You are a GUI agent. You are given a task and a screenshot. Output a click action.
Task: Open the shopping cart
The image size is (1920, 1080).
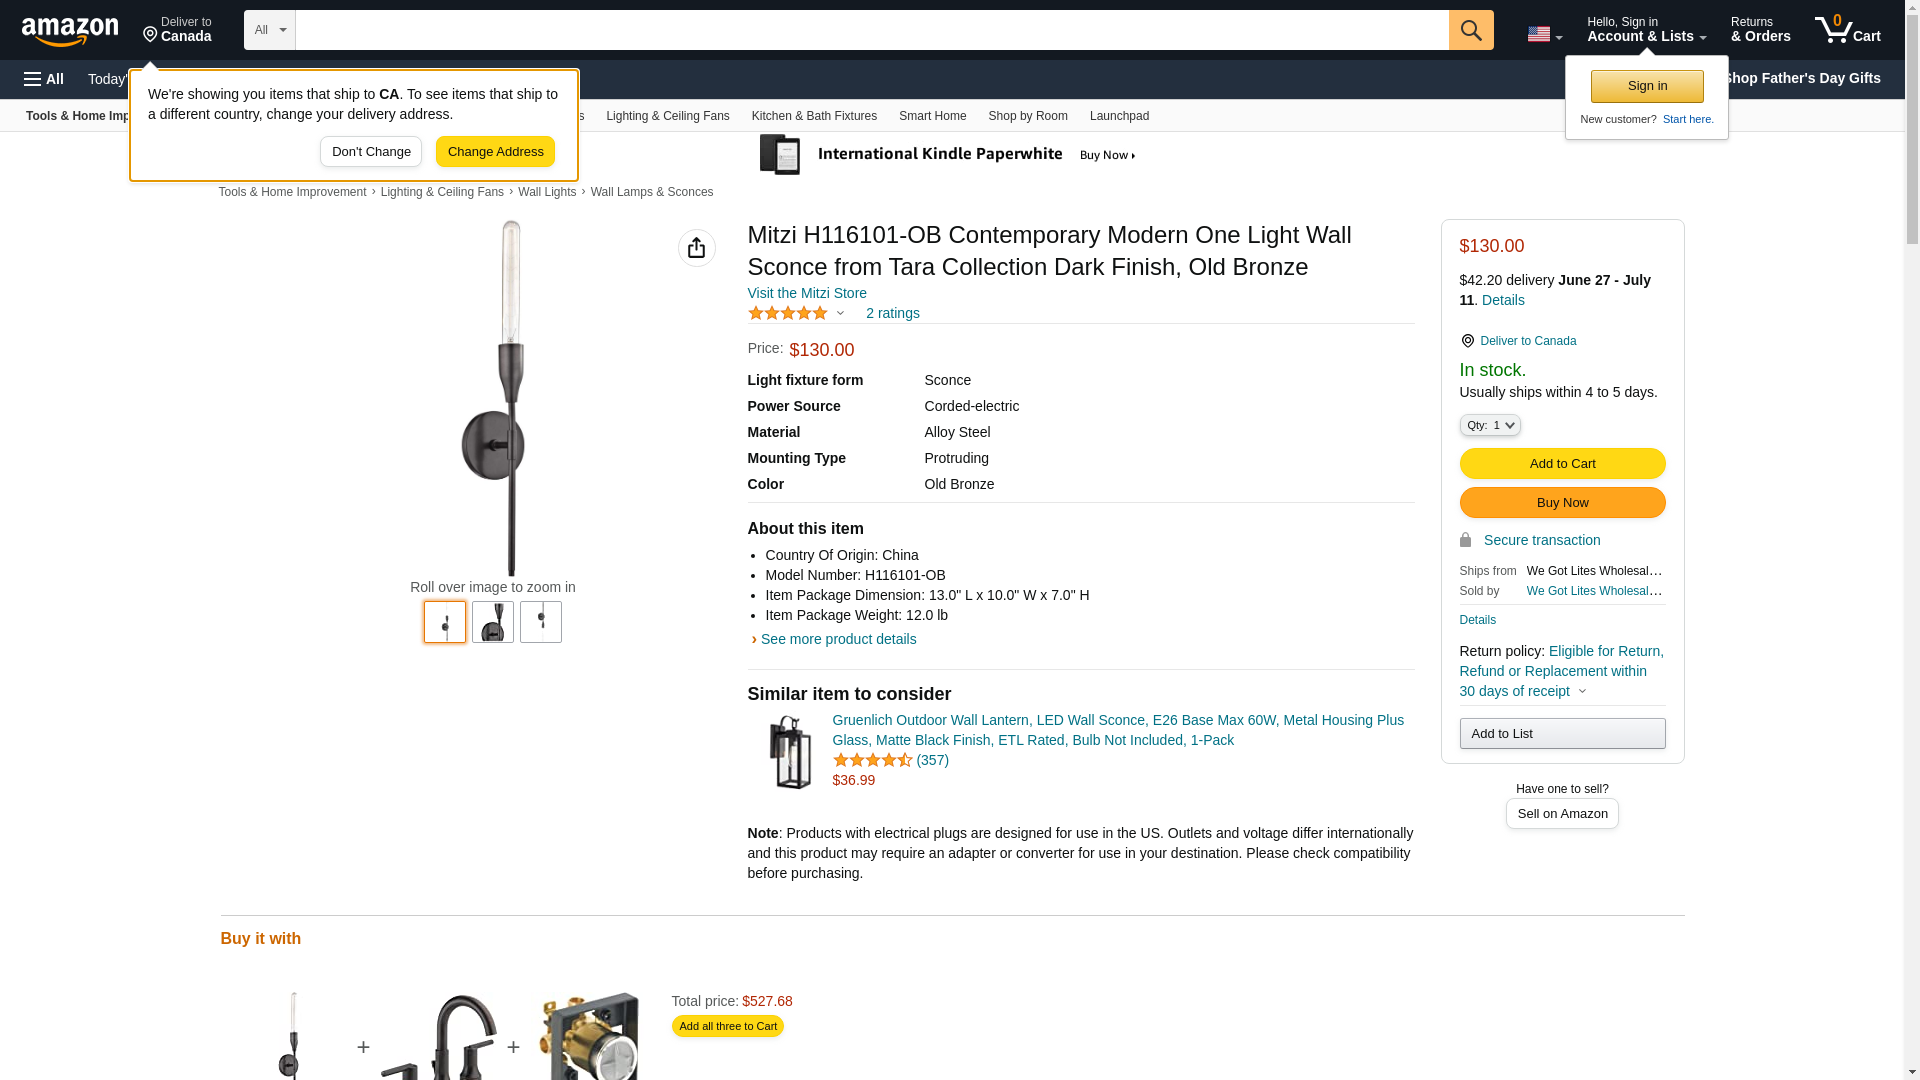click(1847, 30)
